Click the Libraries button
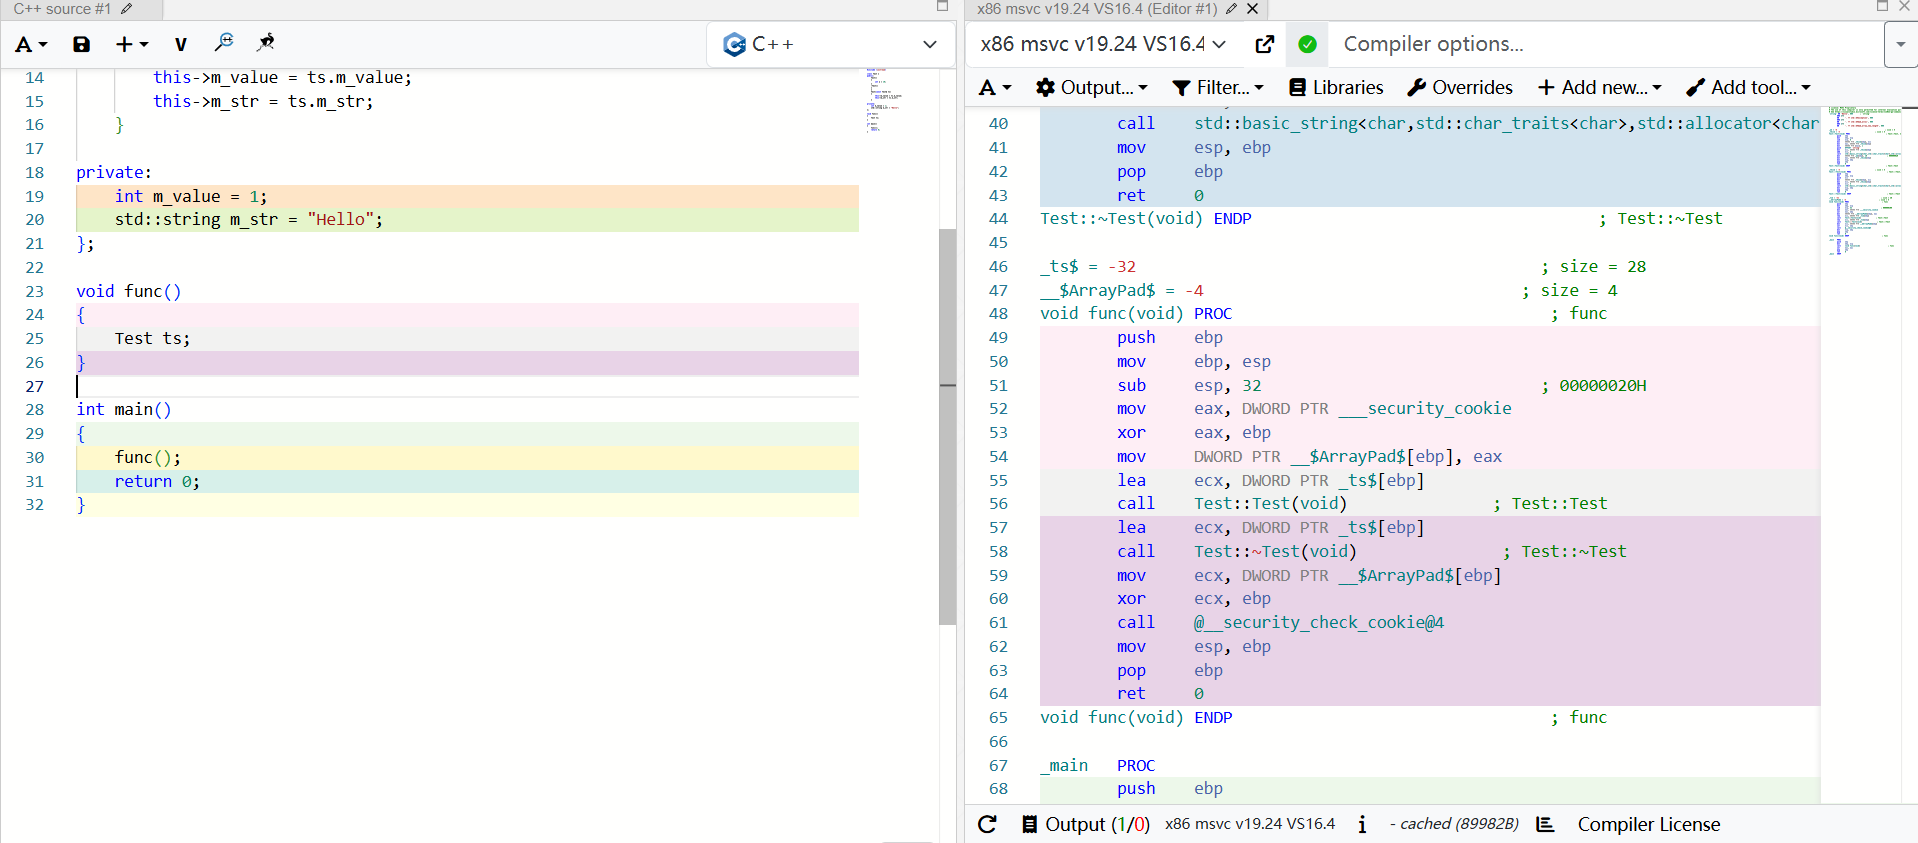This screenshot has width=1918, height=843. click(1336, 88)
